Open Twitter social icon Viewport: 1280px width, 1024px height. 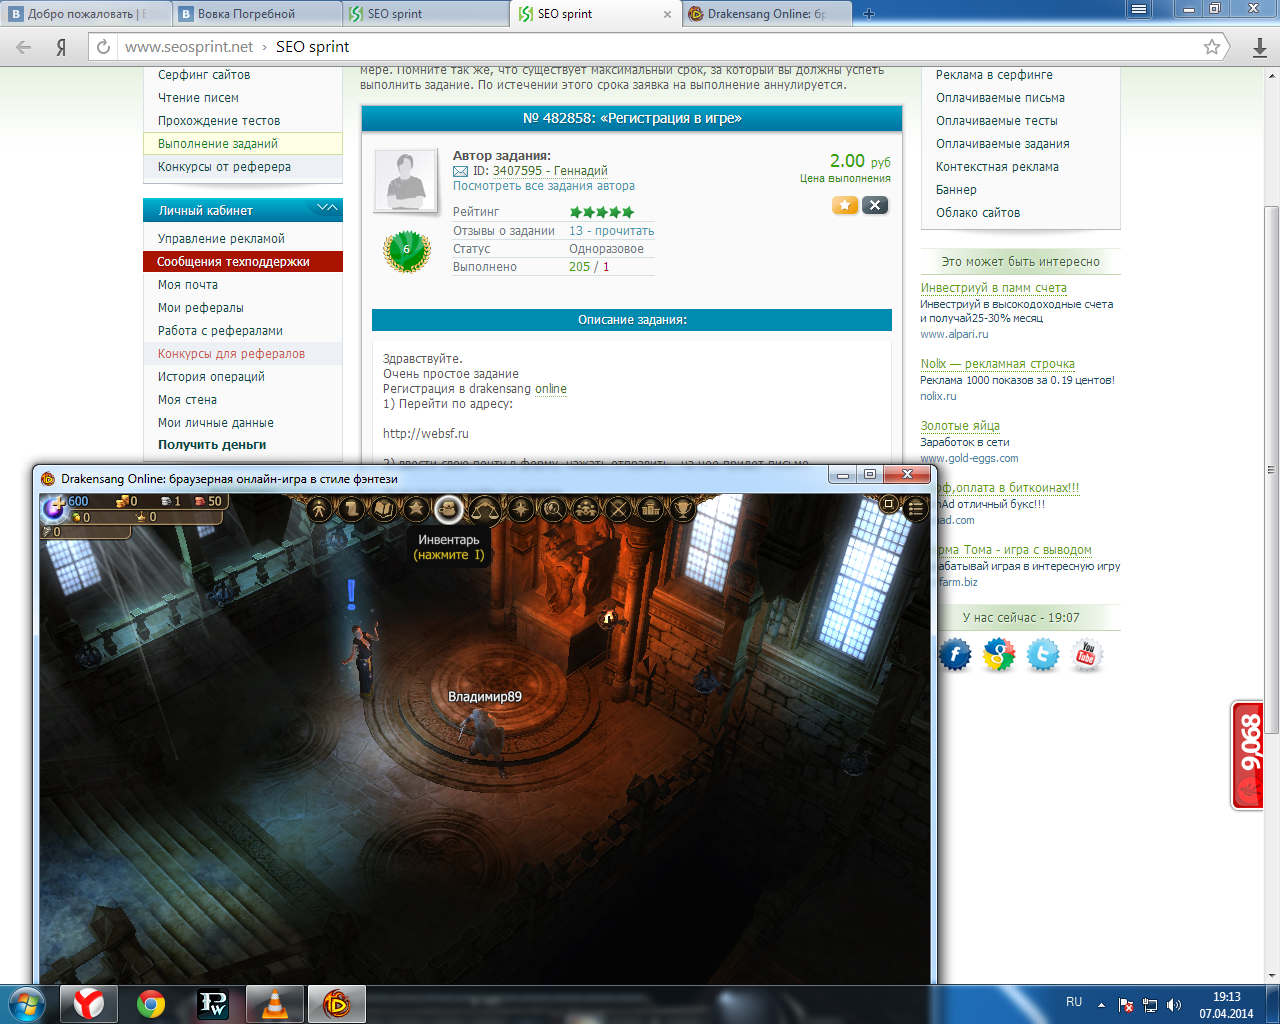(x=1043, y=655)
